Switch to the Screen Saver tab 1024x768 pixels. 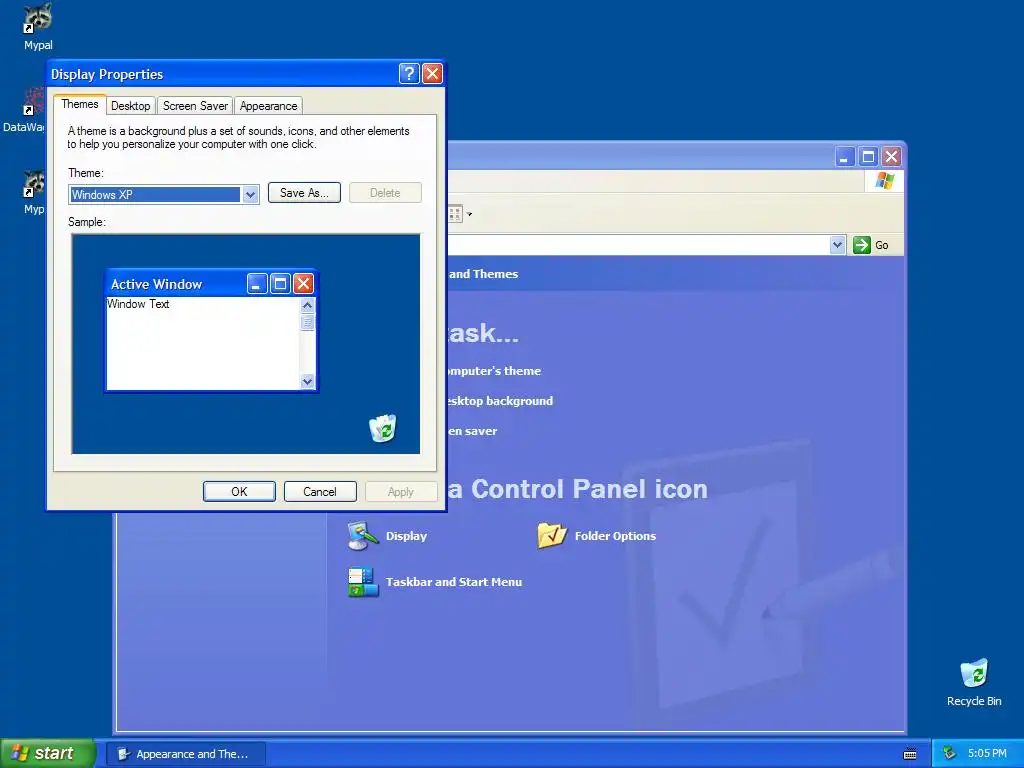195,106
